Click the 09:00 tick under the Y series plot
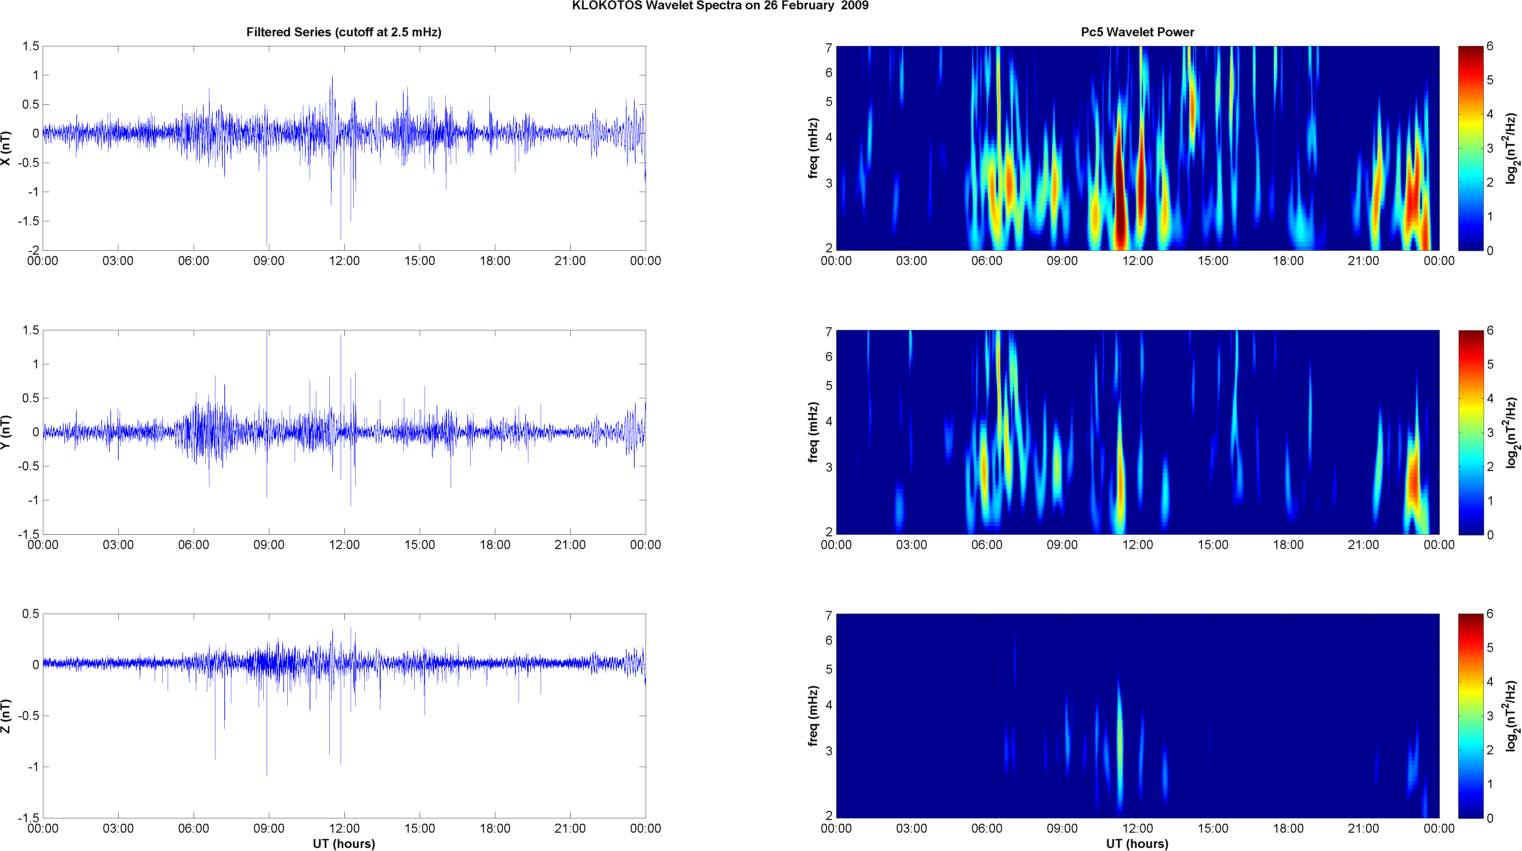 pyautogui.click(x=269, y=545)
